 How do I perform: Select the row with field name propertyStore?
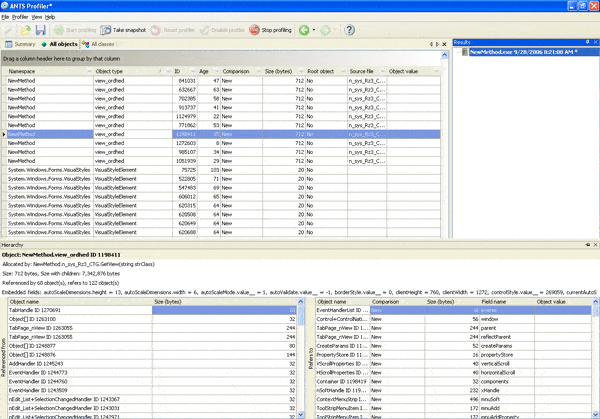click(x=453, y=355)
